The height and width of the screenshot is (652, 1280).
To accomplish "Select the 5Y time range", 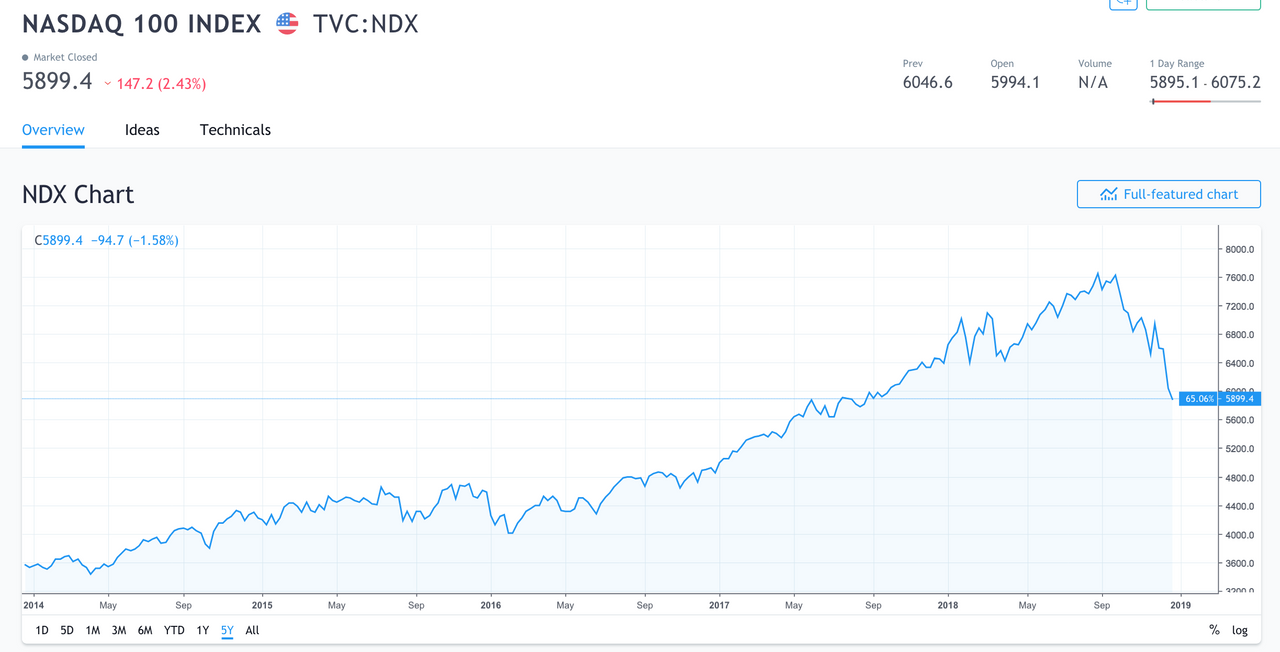I will click(227, 630).
